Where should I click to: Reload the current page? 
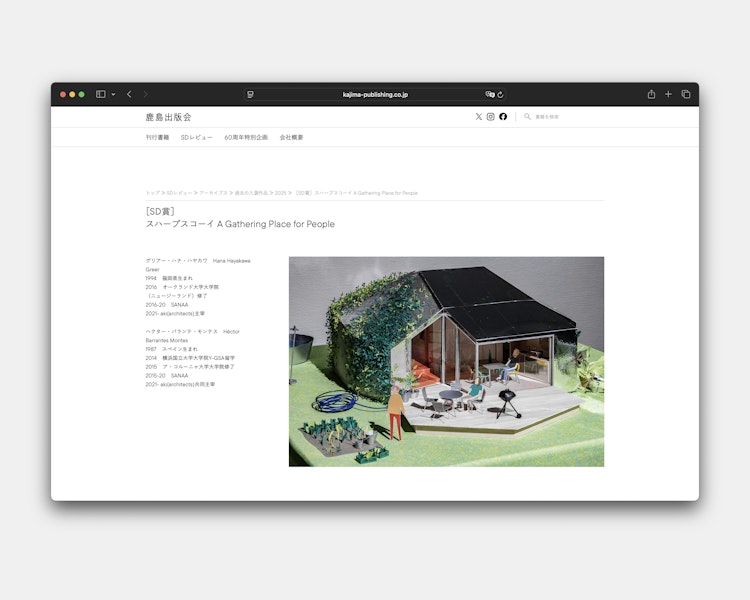tap(500, 95)
